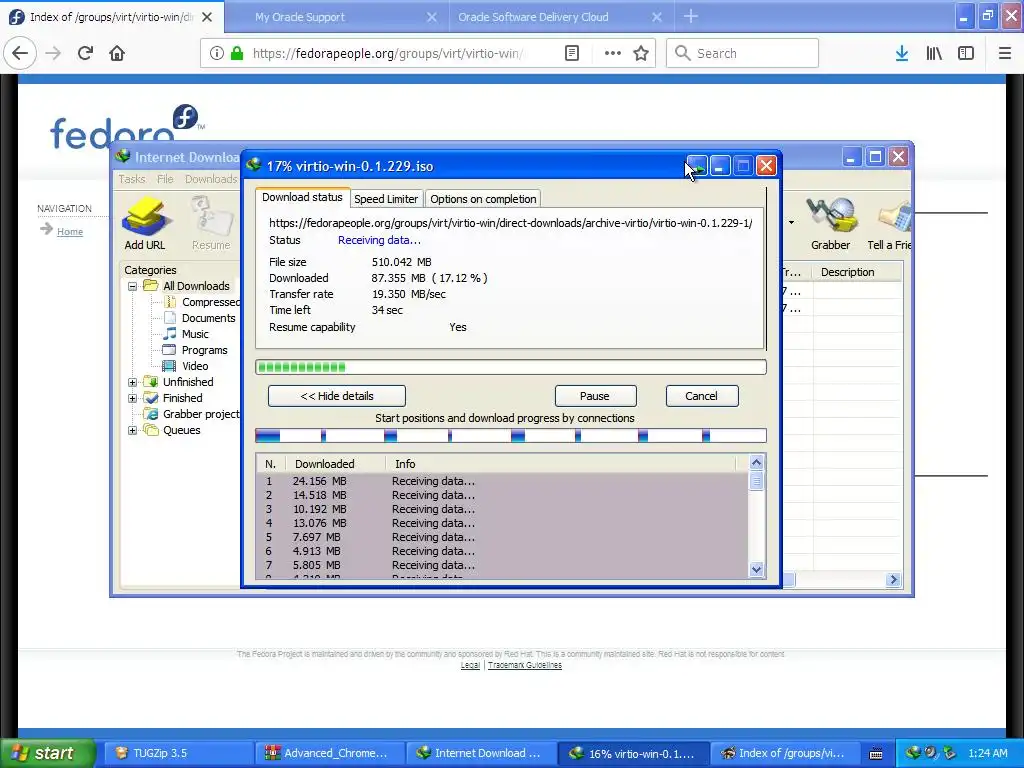
Task: Select Compressed category
Action: click(210, 302)
